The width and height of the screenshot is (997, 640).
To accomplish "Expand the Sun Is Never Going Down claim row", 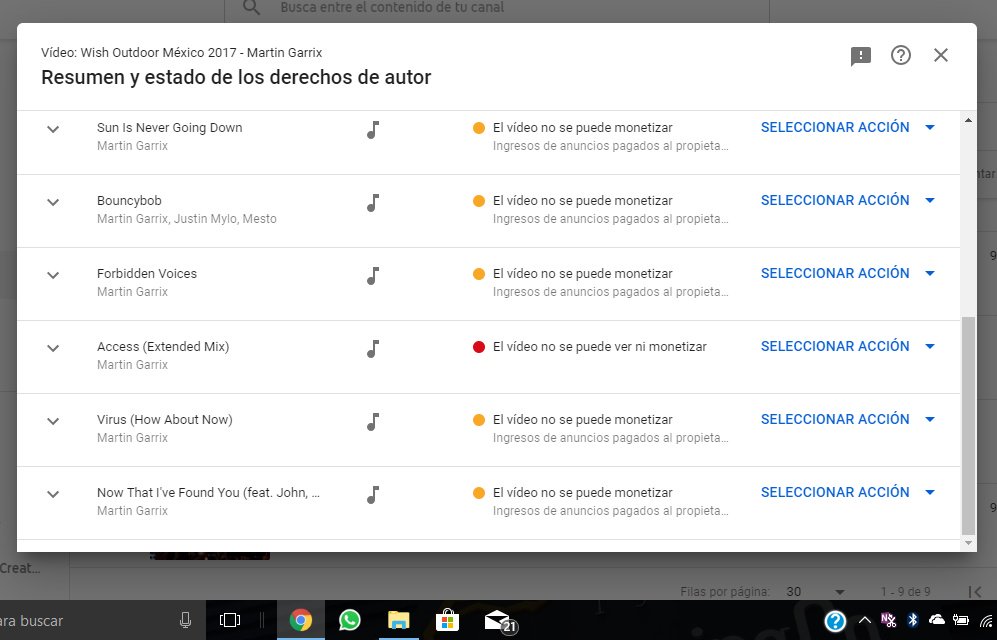I will [53, 129].
